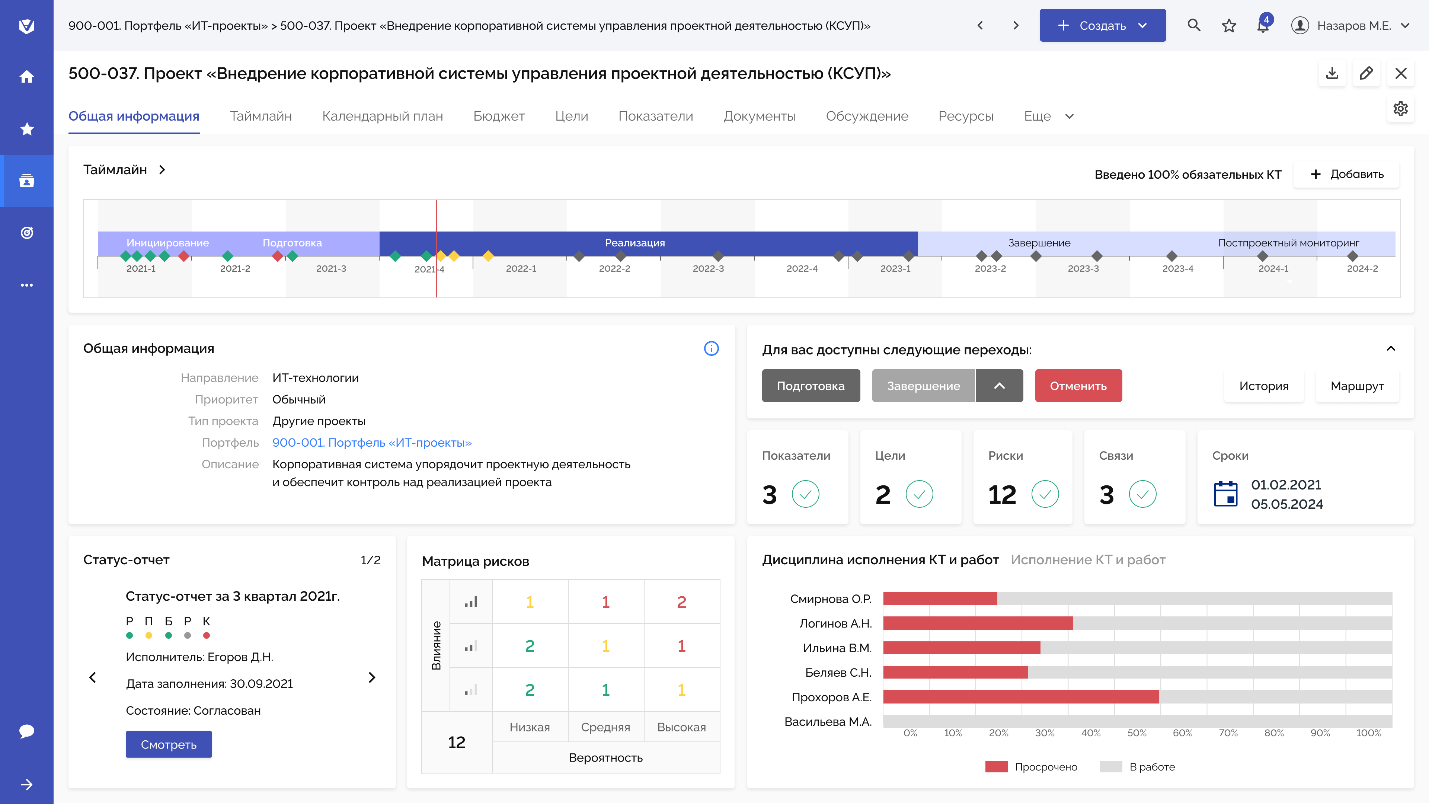Go to the next status report with the arrow
This screenshot has height=804, width=1429.
[x=371, y=677]
